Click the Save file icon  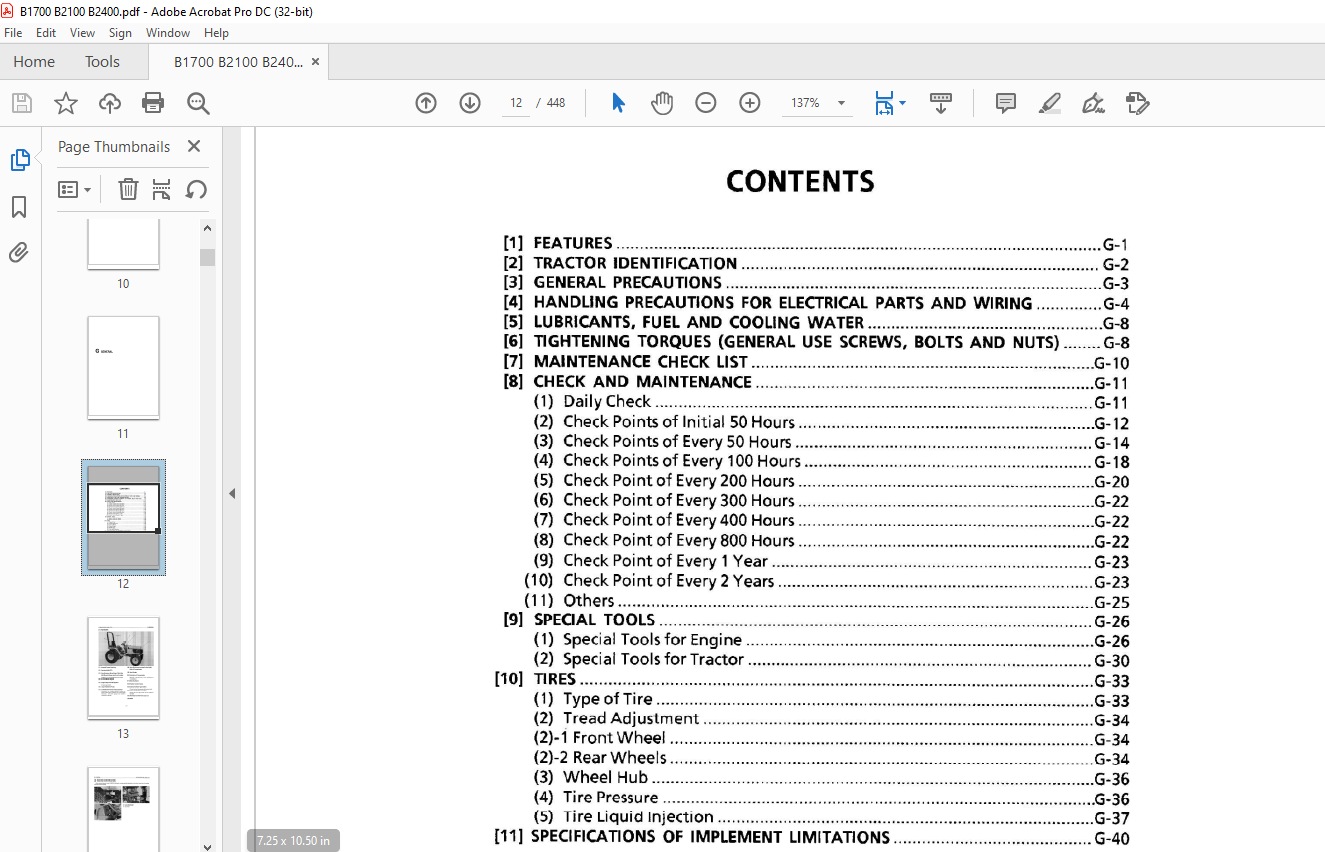click(x=22, y=103)
